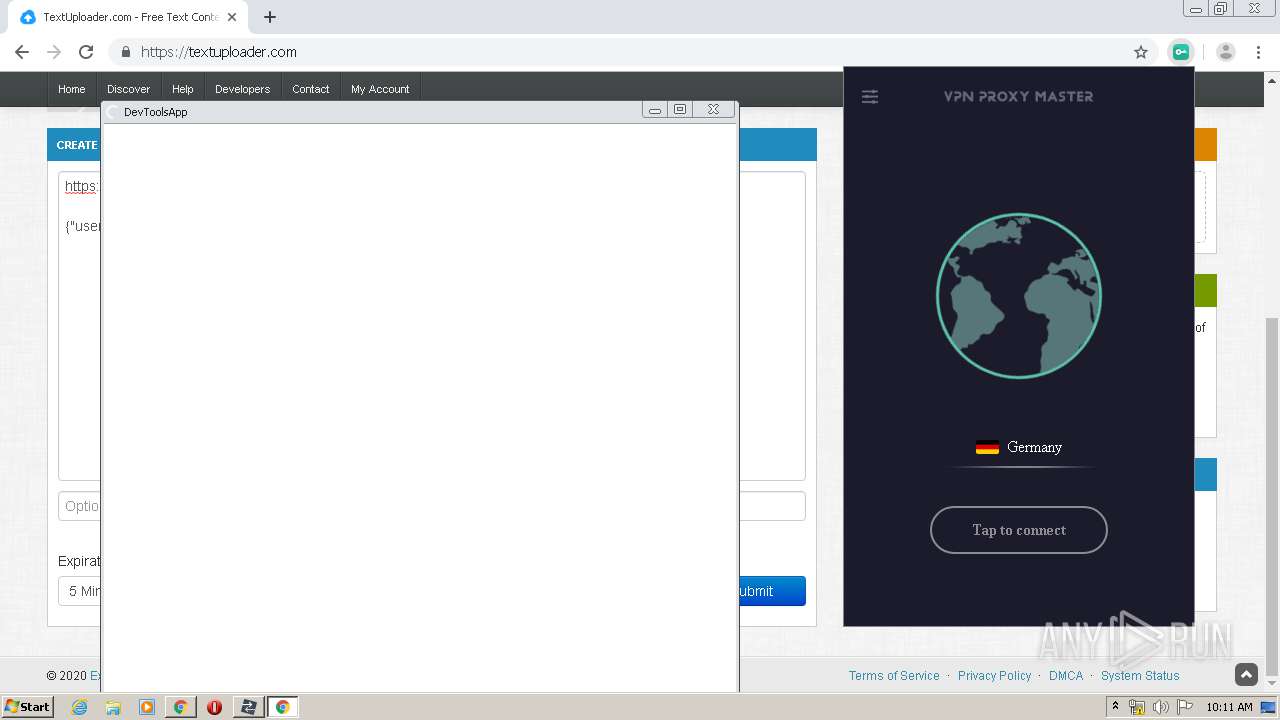Go back to previous page
The width and height of the screenshot is (1280, 720).
22,52
